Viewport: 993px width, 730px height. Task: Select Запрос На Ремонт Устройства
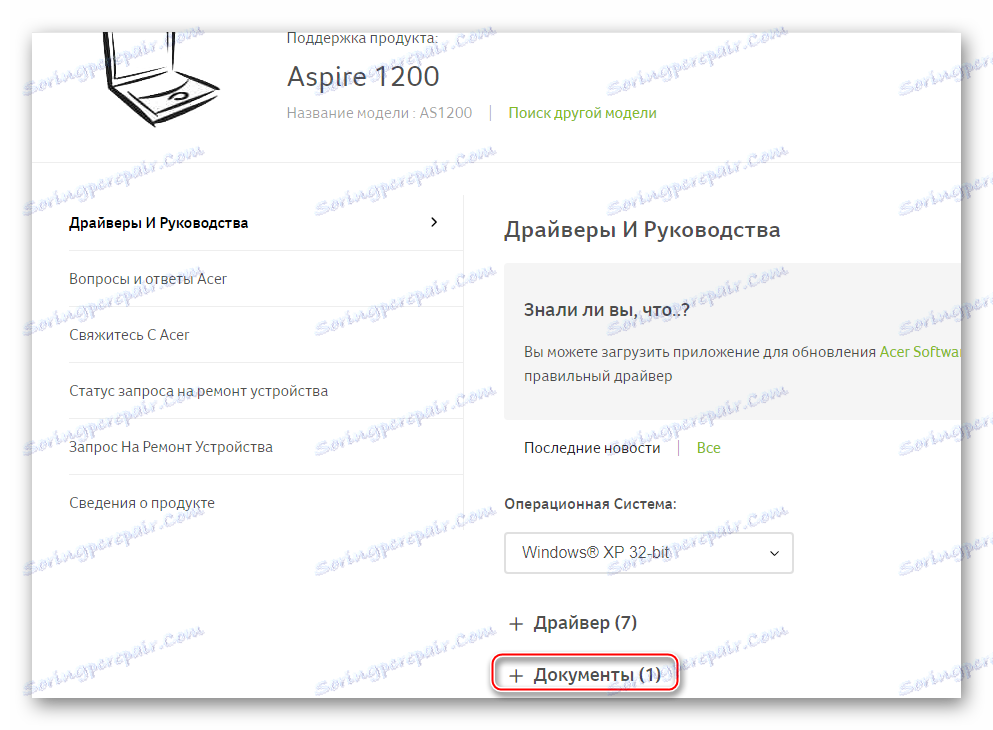pos(171,447)
